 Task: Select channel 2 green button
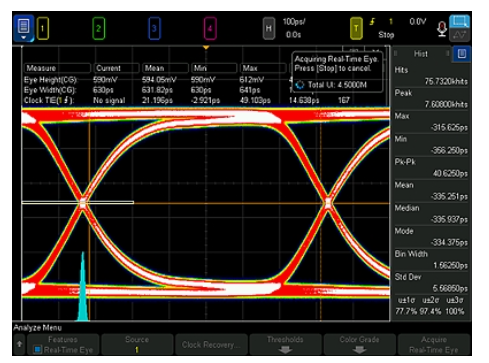coord(98,29)
